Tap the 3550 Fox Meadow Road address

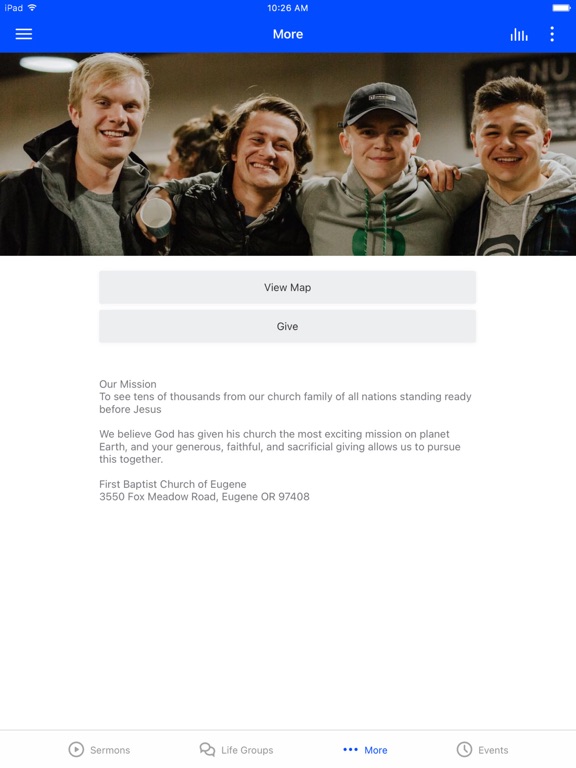click(x=204, y=497)
